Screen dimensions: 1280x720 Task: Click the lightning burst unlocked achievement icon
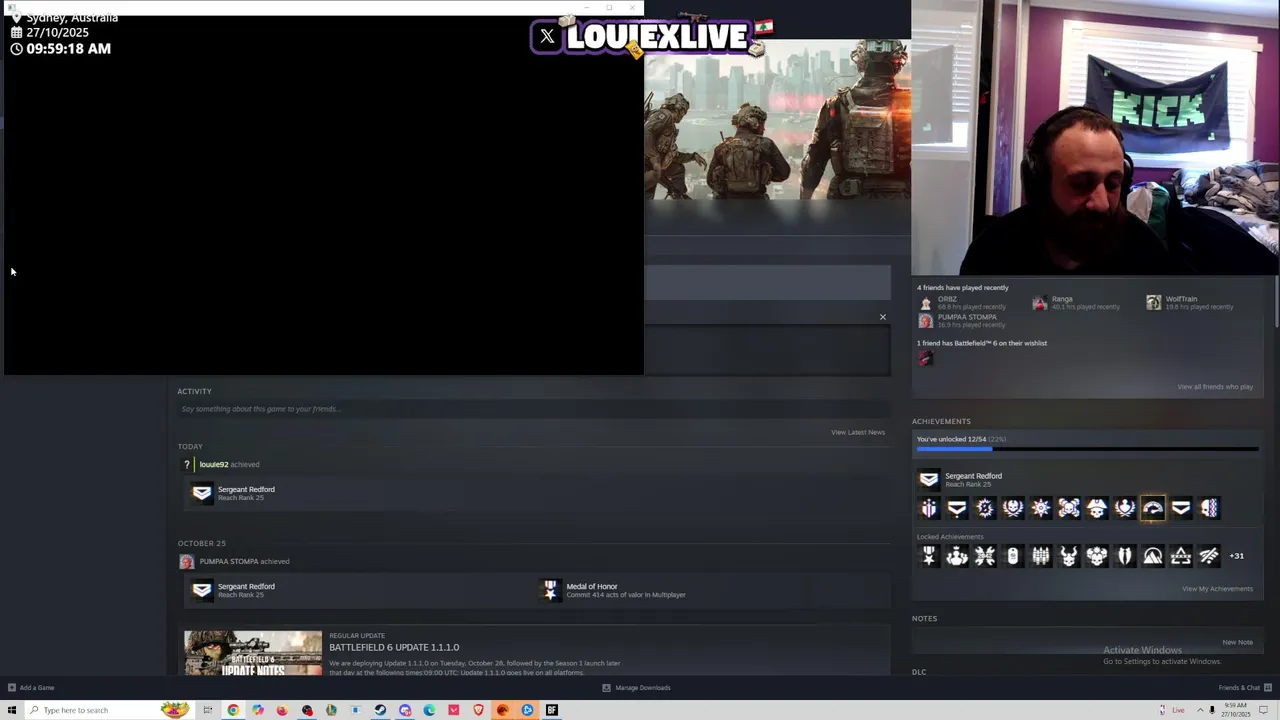click(985, 508)
